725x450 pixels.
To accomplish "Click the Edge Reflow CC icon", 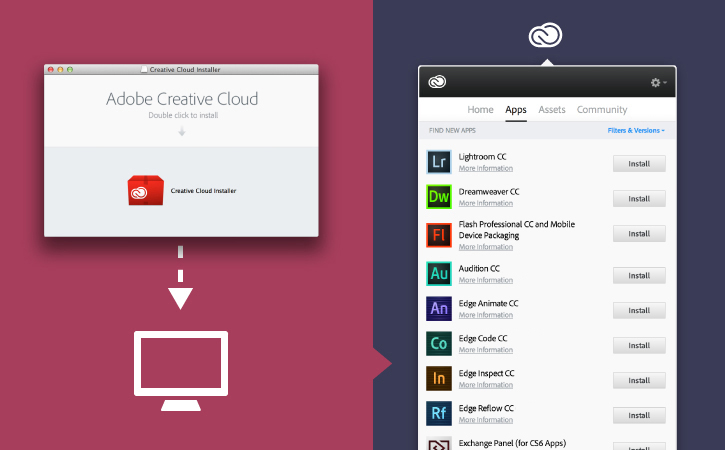I will click(x=439, y=413).
